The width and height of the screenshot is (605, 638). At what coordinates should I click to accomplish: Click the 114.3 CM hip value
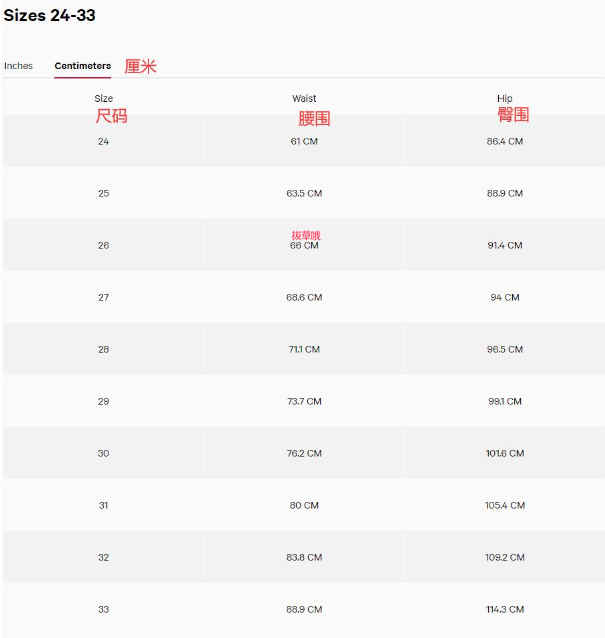(x=504, y=610)
